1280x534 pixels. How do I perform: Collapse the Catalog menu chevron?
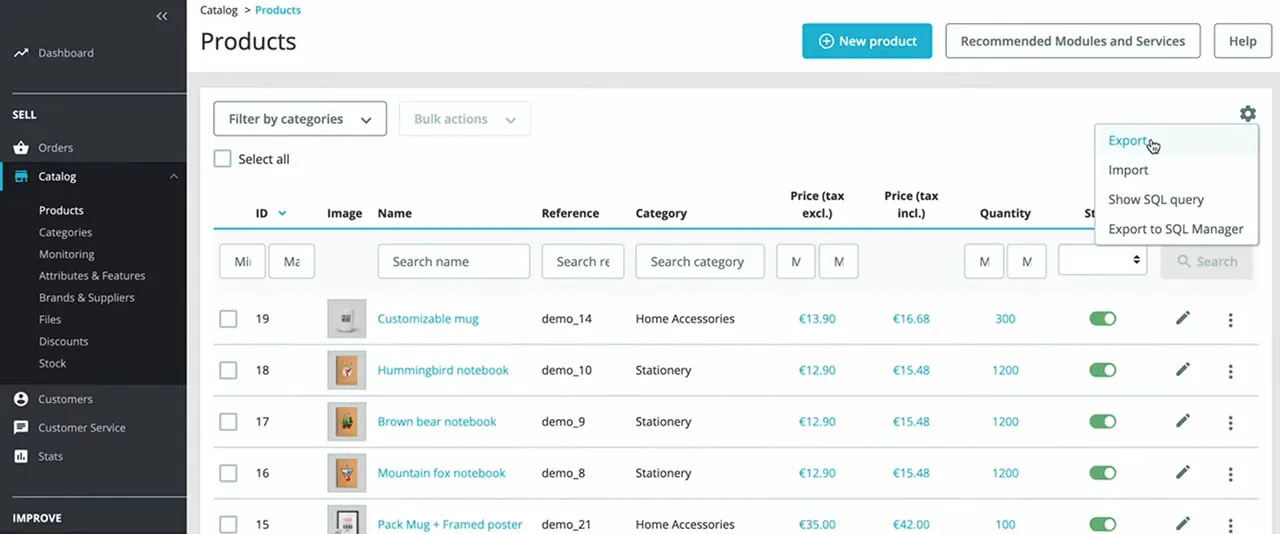173,176
